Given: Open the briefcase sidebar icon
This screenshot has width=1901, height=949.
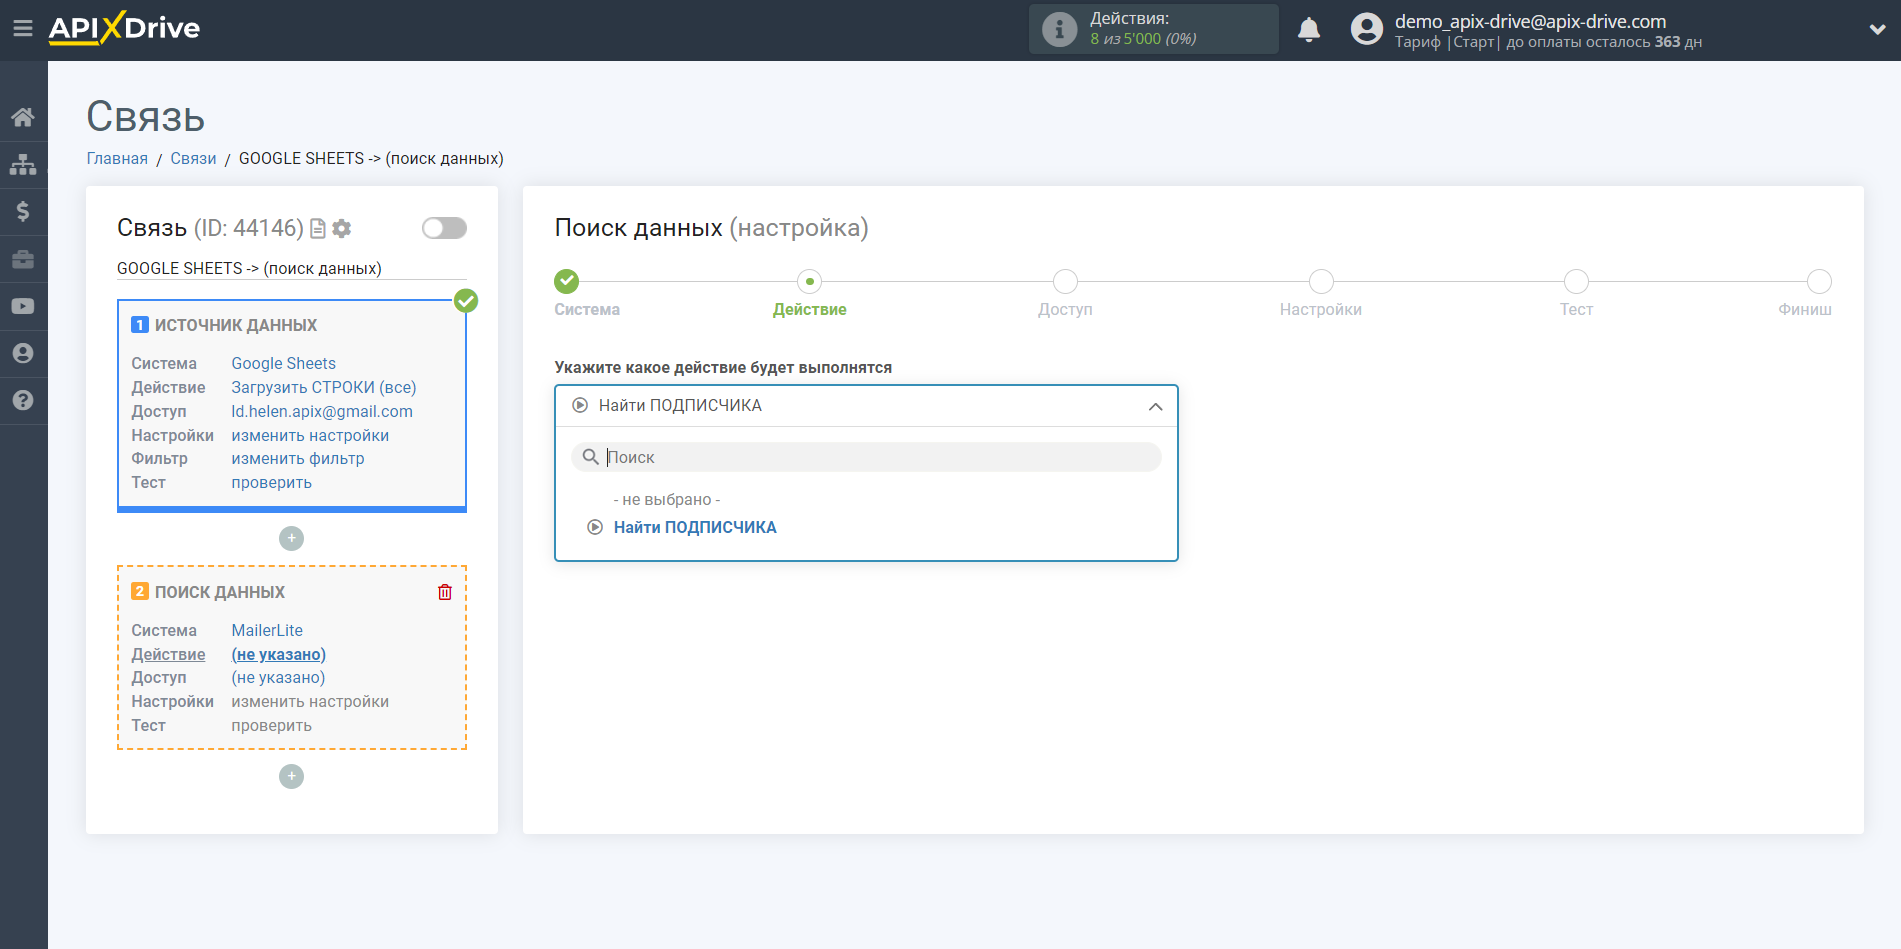Looking at the screenshot, I should (x=23, y=259).
